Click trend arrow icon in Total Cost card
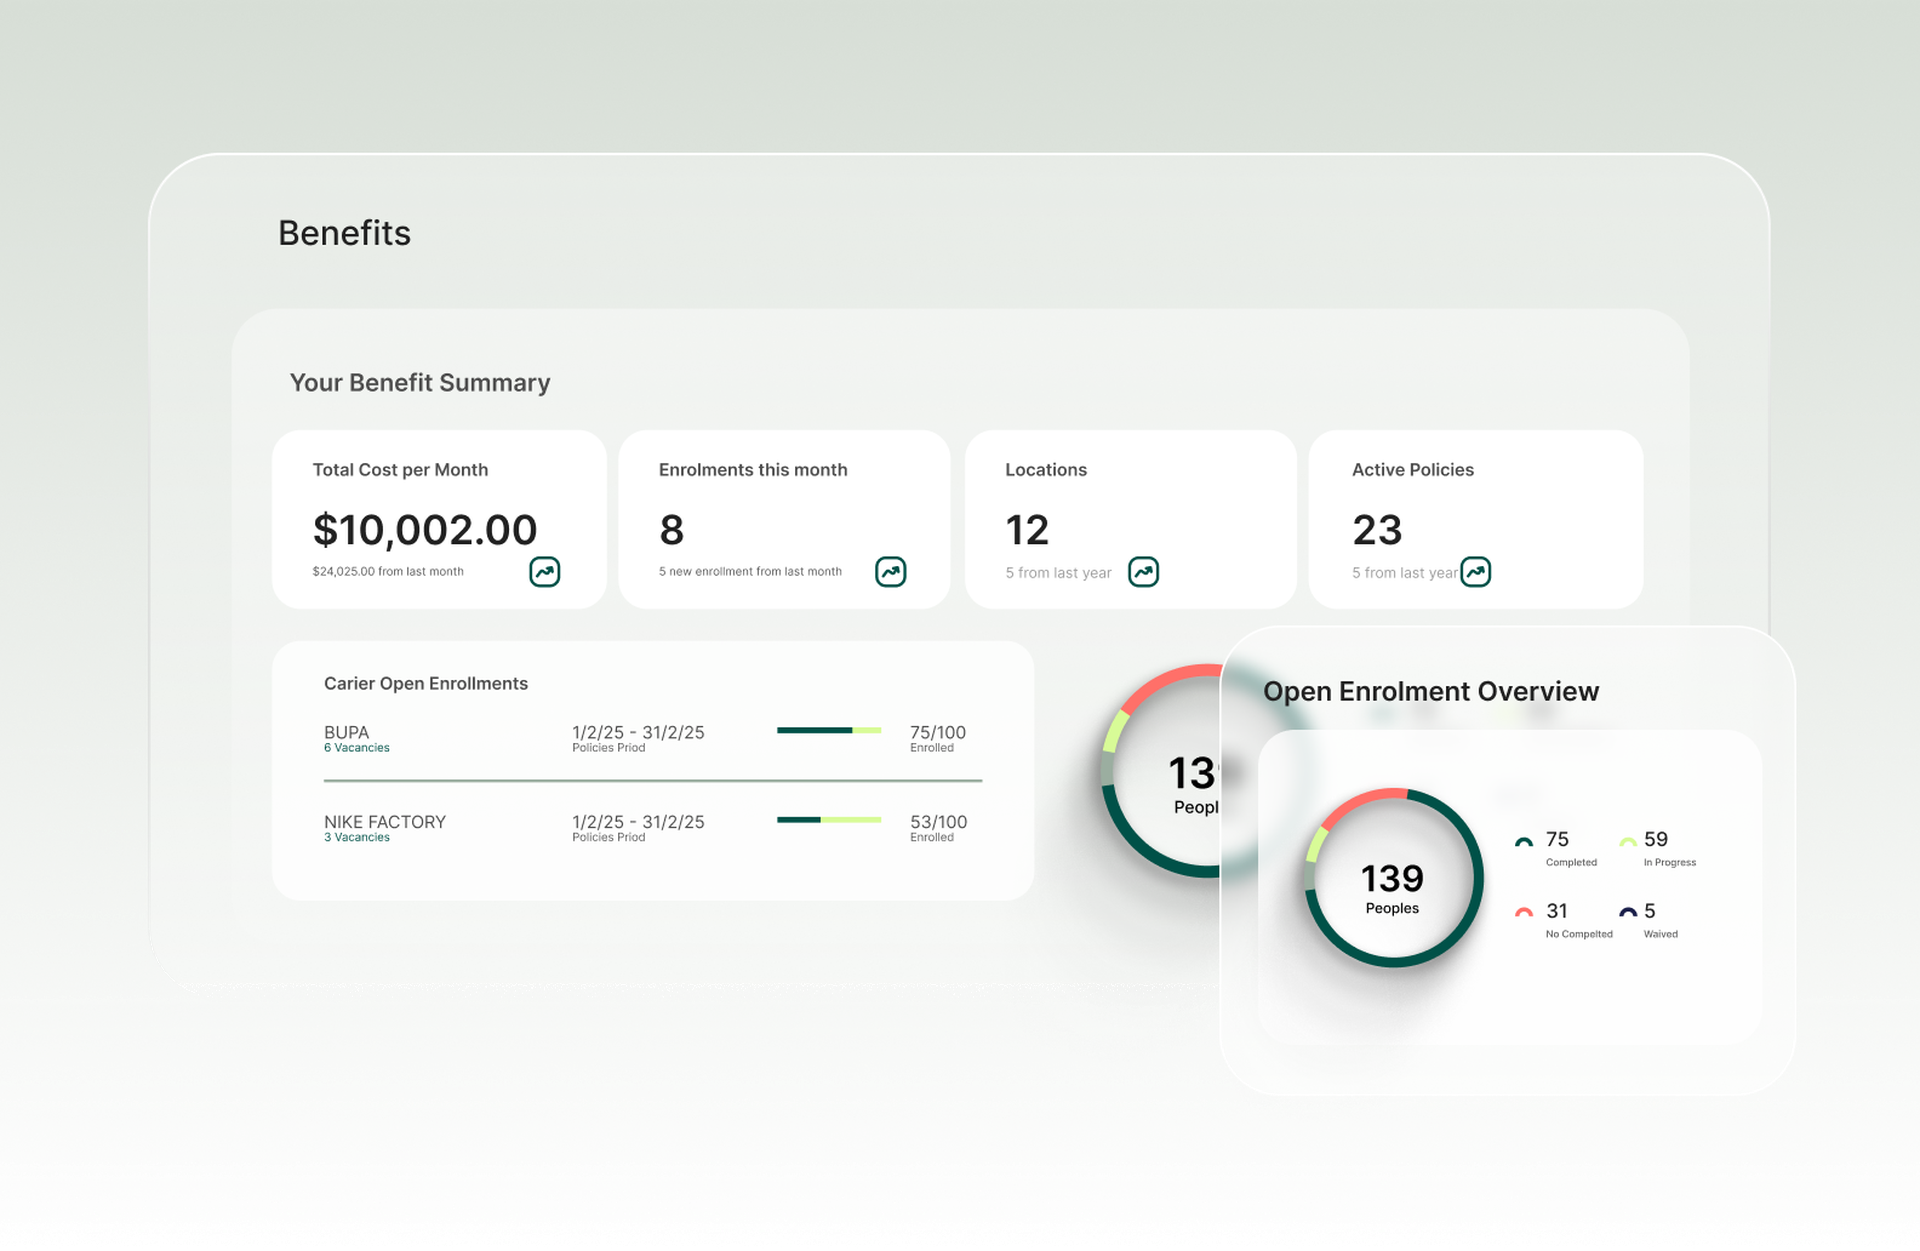The image size is (1920, 1251). pyautogui.click(x=544, y=572)
